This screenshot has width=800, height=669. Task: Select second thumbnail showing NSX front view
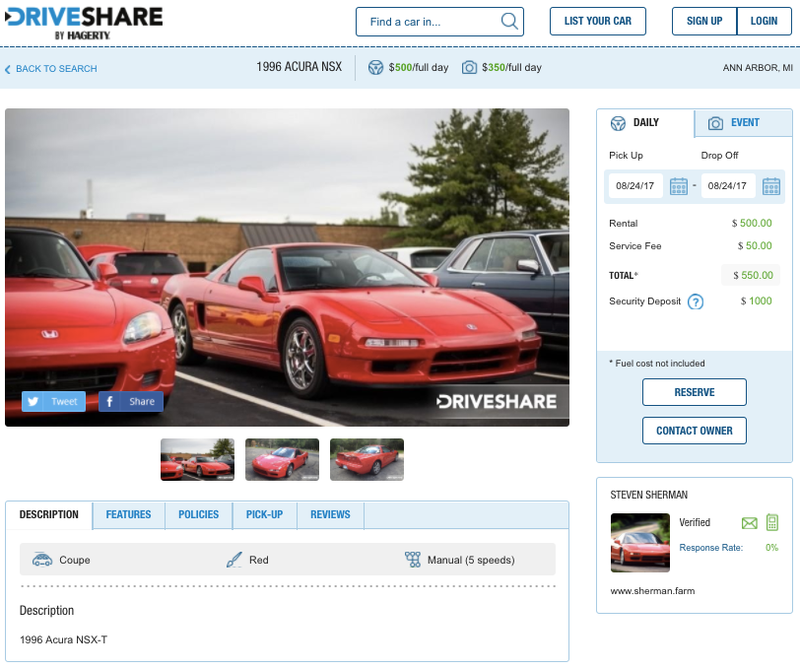(x=282, y=459)
